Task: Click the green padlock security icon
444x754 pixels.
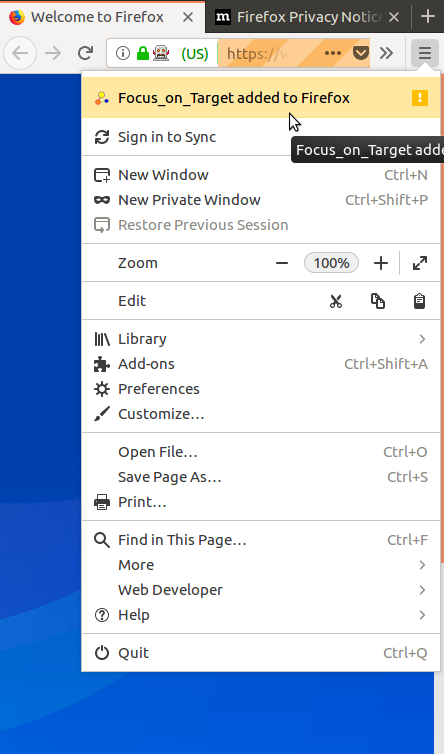Action: (x=143, y=53)
